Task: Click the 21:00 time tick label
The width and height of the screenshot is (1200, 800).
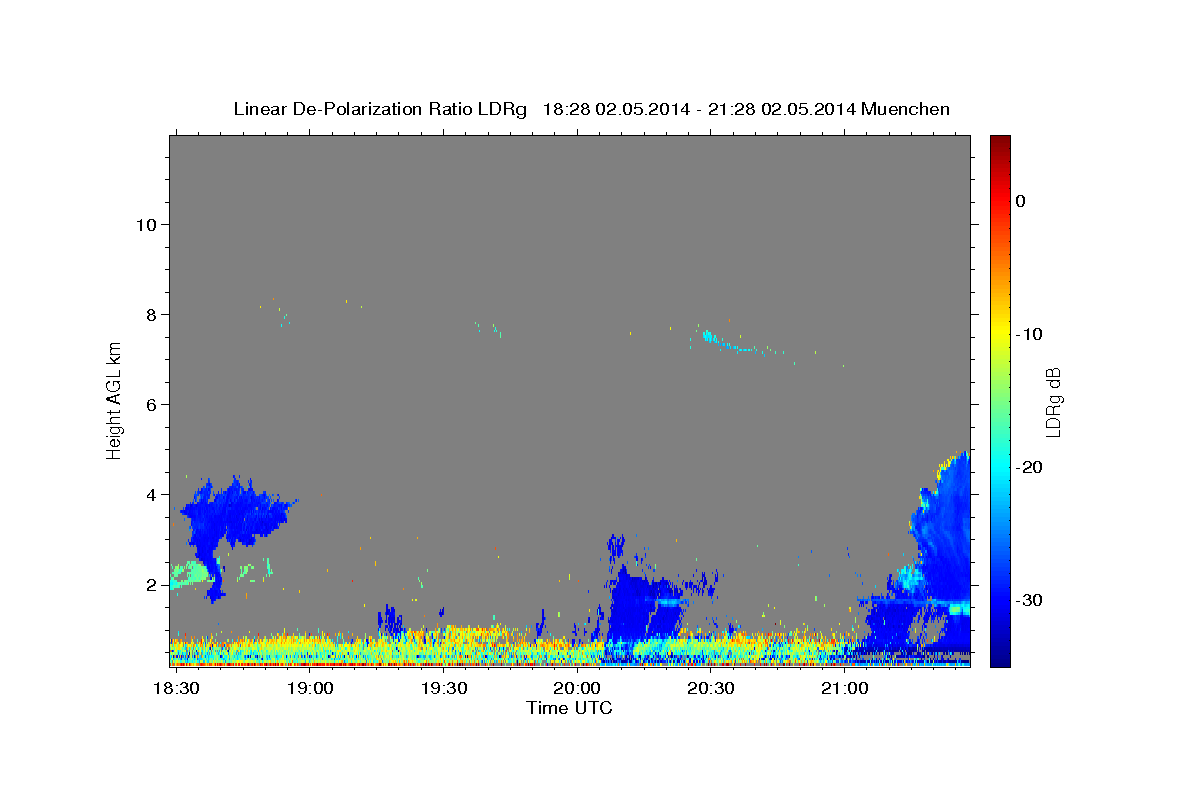Action: click(844, 688)
